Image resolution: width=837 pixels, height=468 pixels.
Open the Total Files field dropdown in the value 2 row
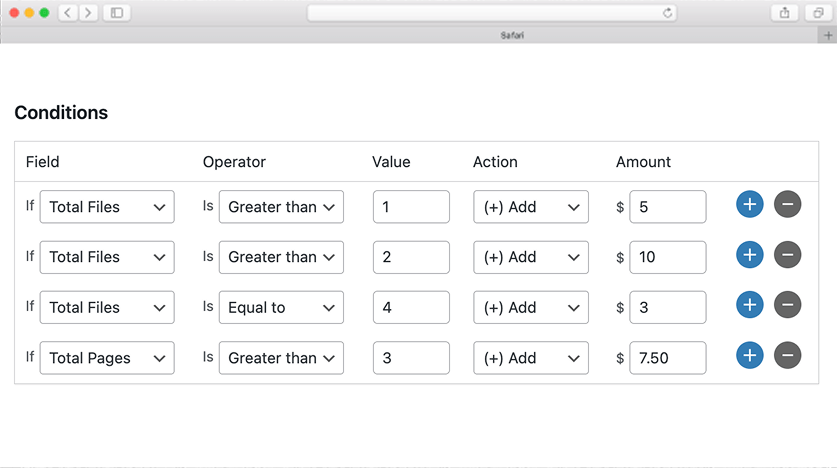coord(107,257)
